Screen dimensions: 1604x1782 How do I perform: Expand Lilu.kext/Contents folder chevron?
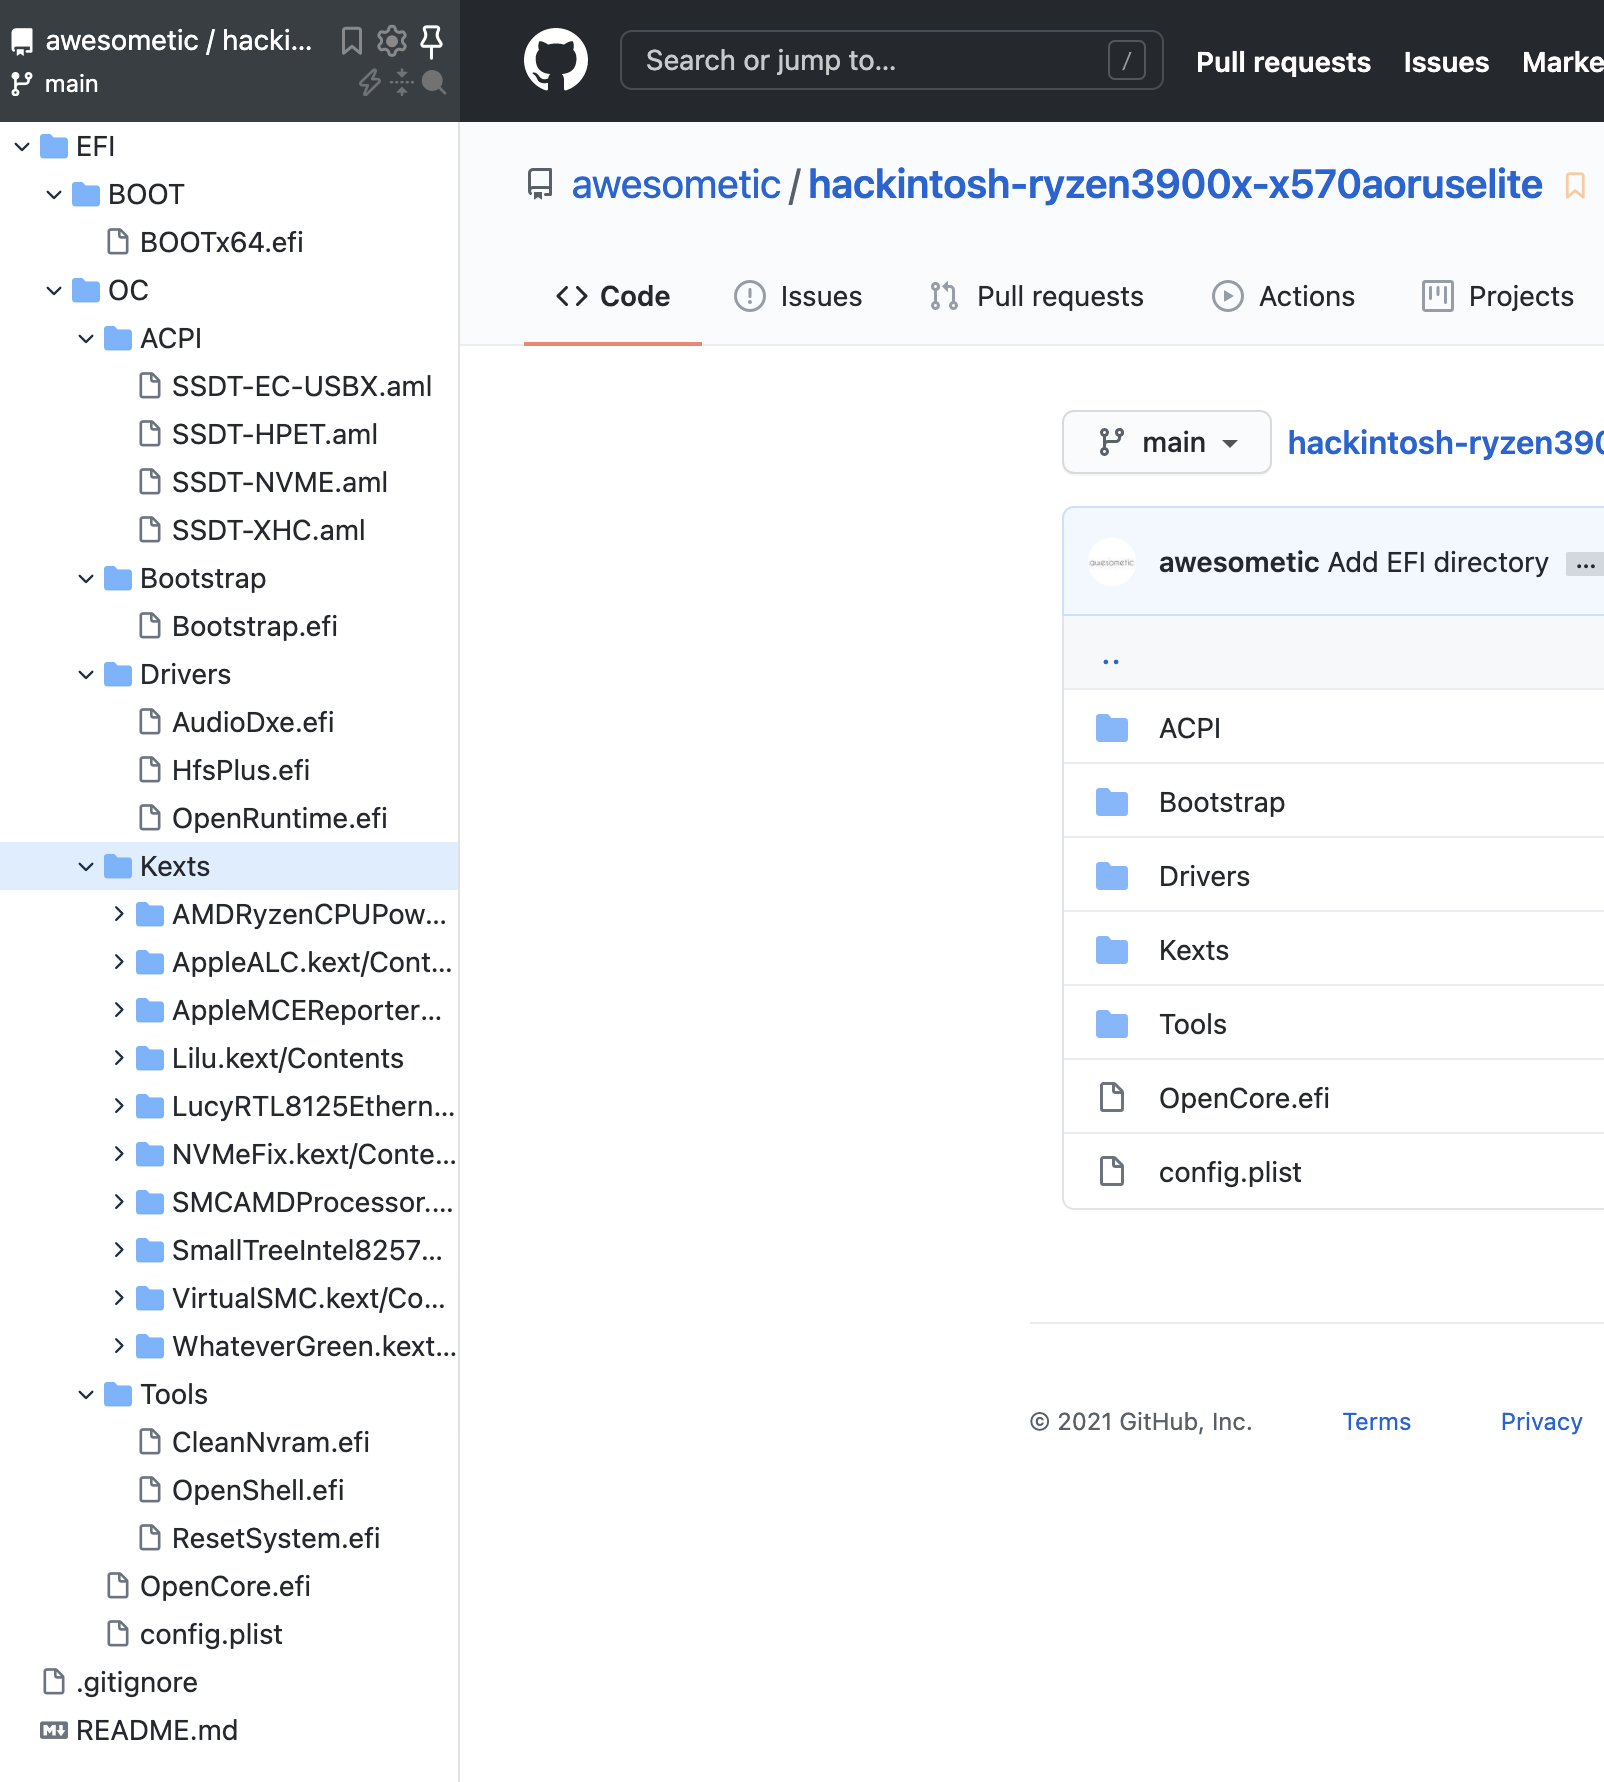[x=118, y=1058]
